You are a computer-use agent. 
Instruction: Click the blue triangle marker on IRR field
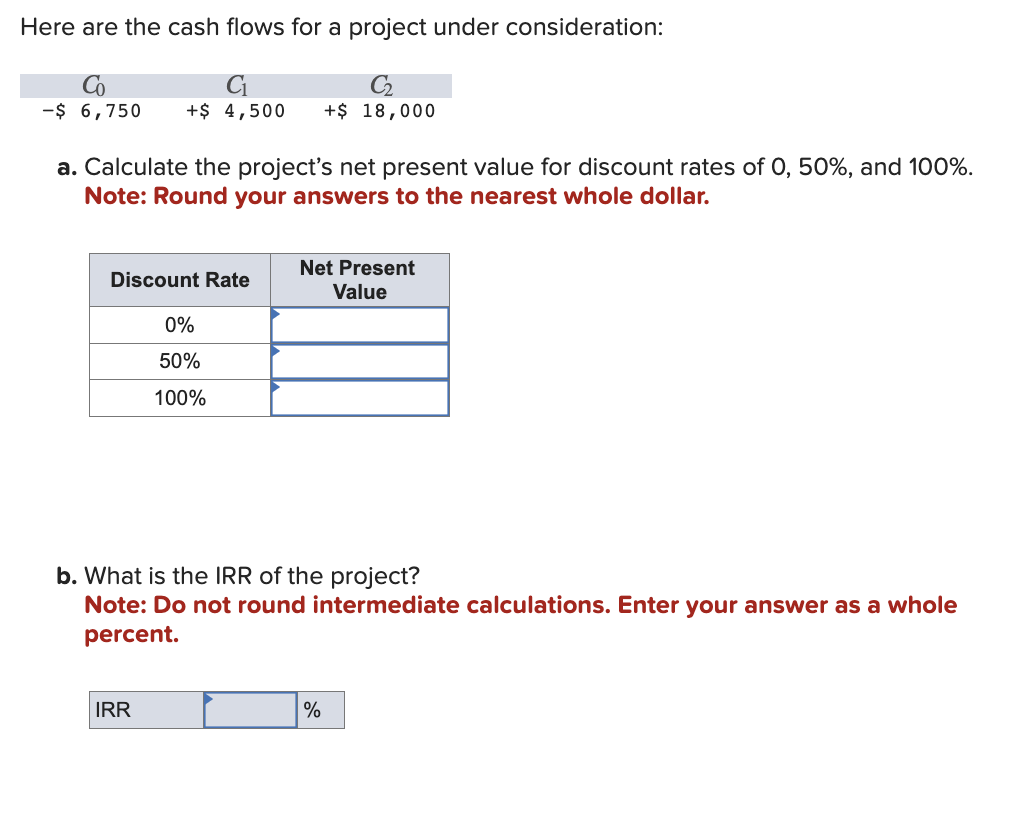[209, 699]
